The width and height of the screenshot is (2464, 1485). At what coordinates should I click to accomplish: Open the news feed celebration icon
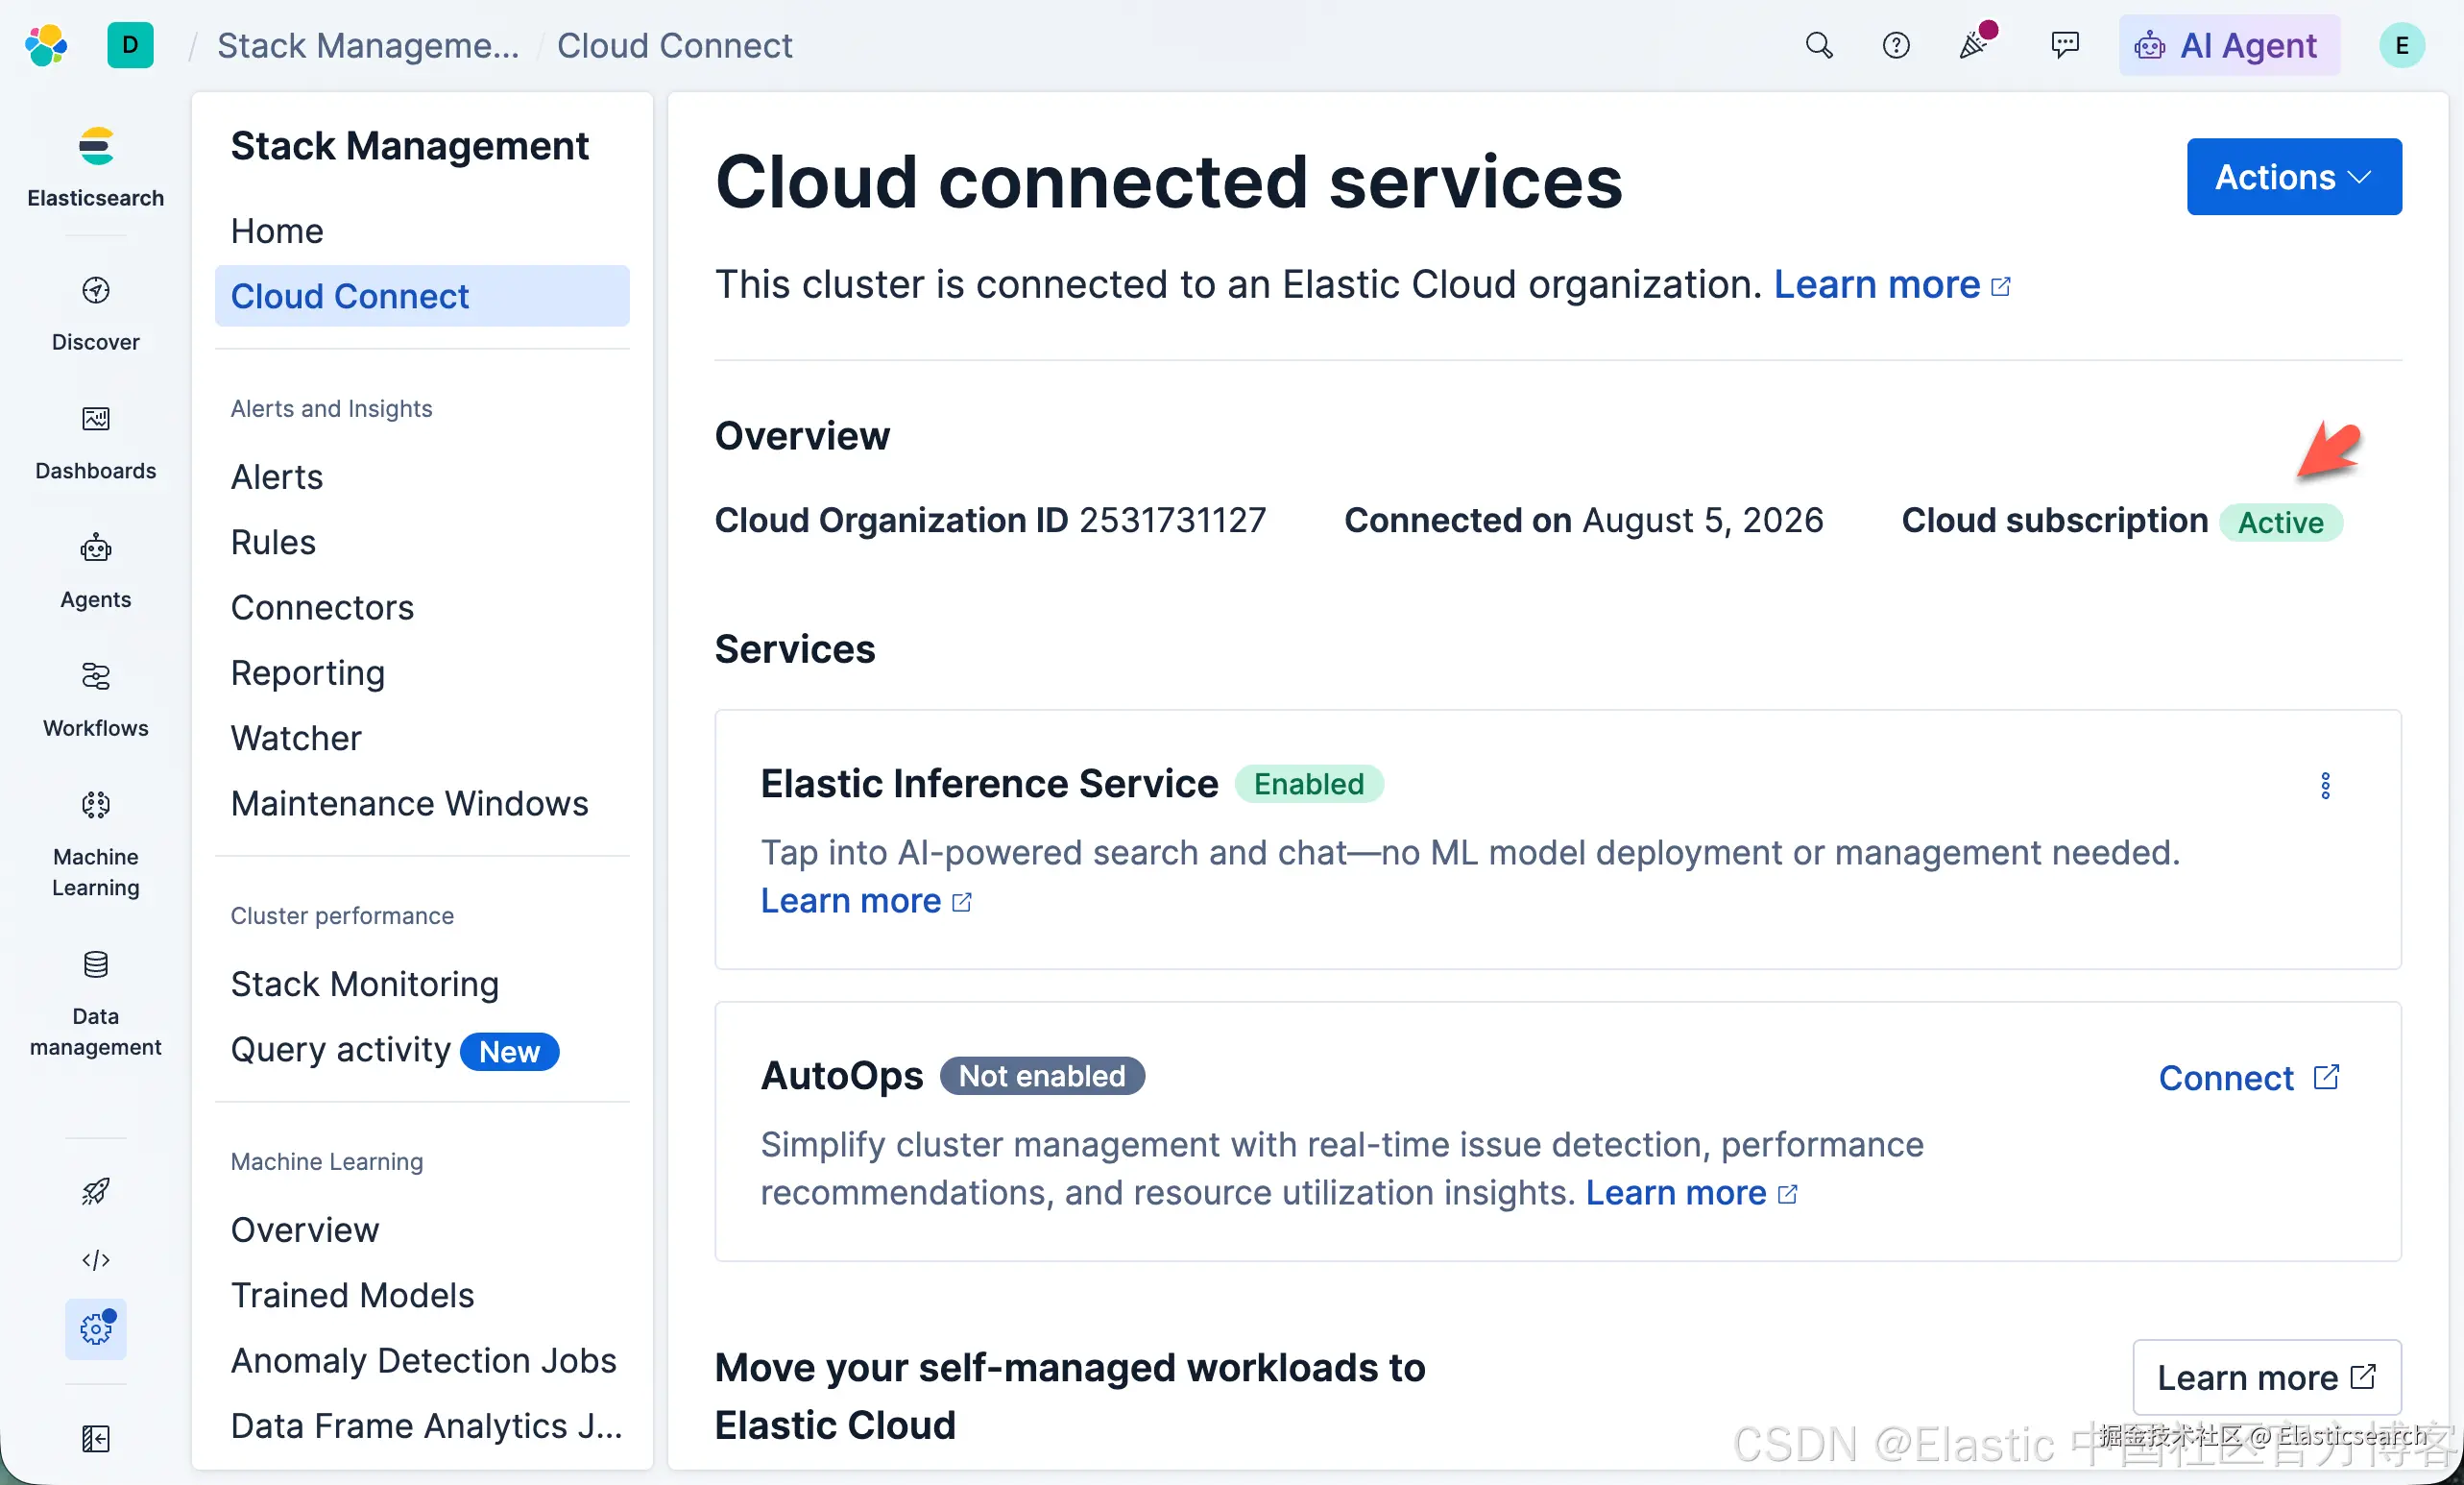[1975, 43]
